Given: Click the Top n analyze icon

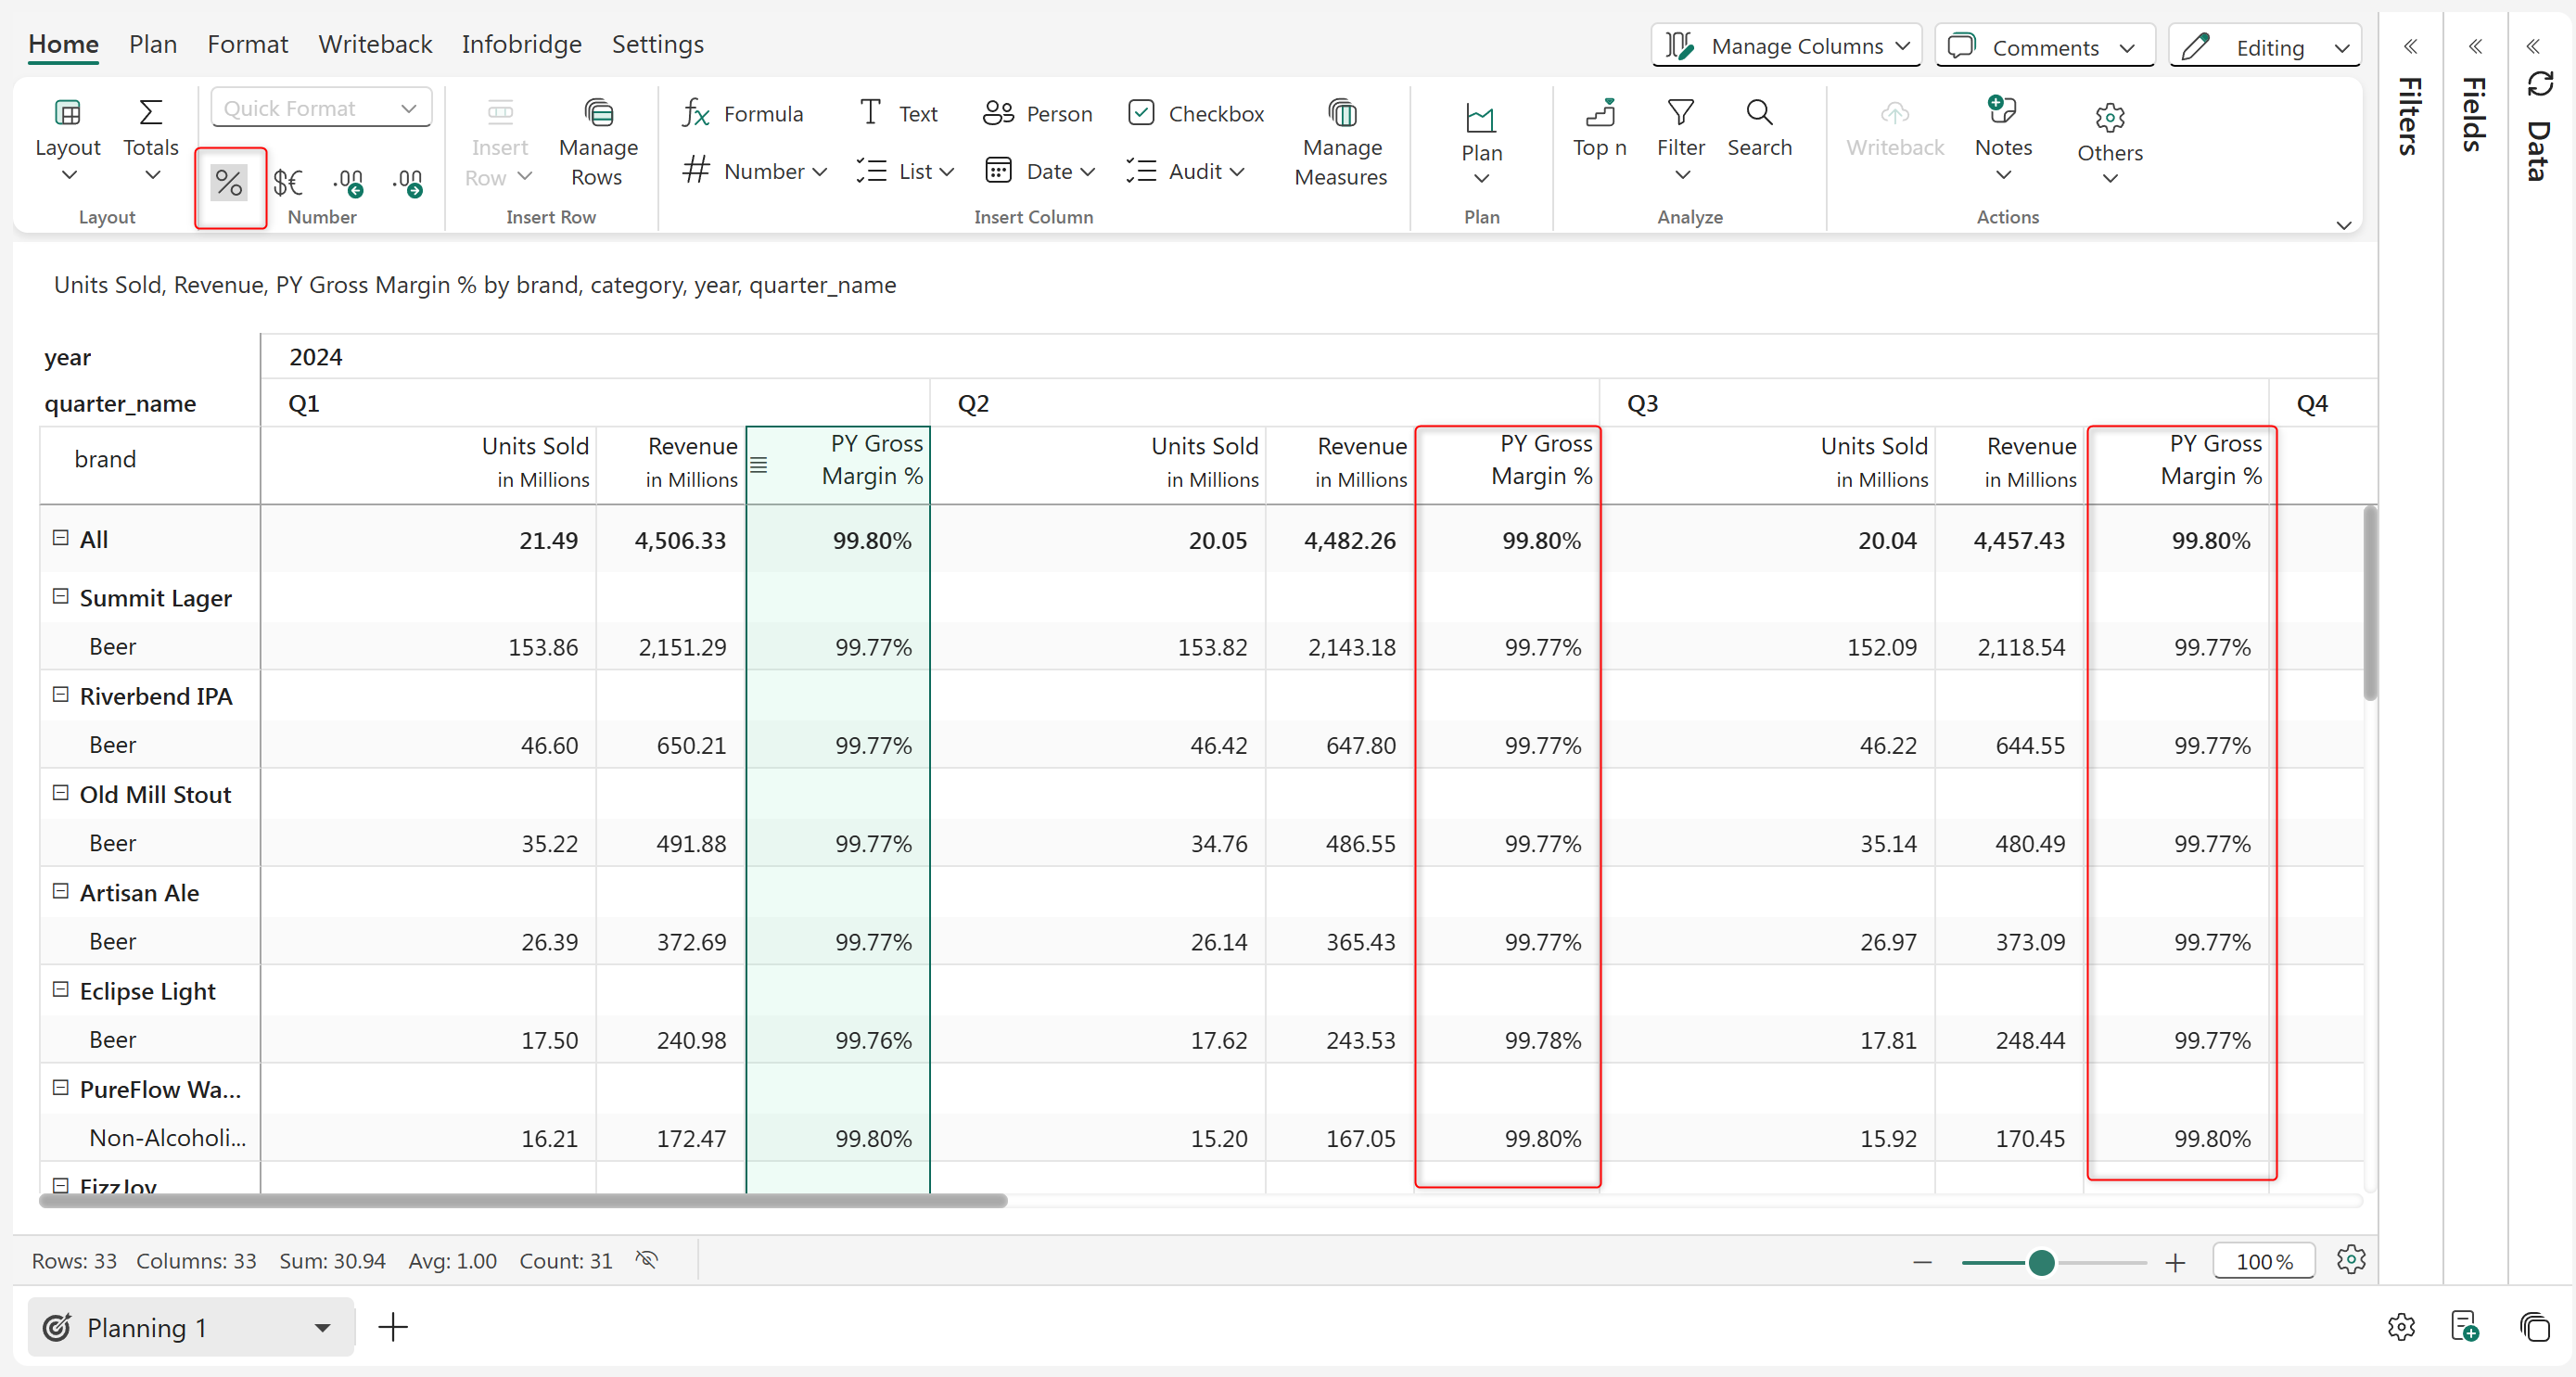Looking at the screenshot, I should [1599, 128].
